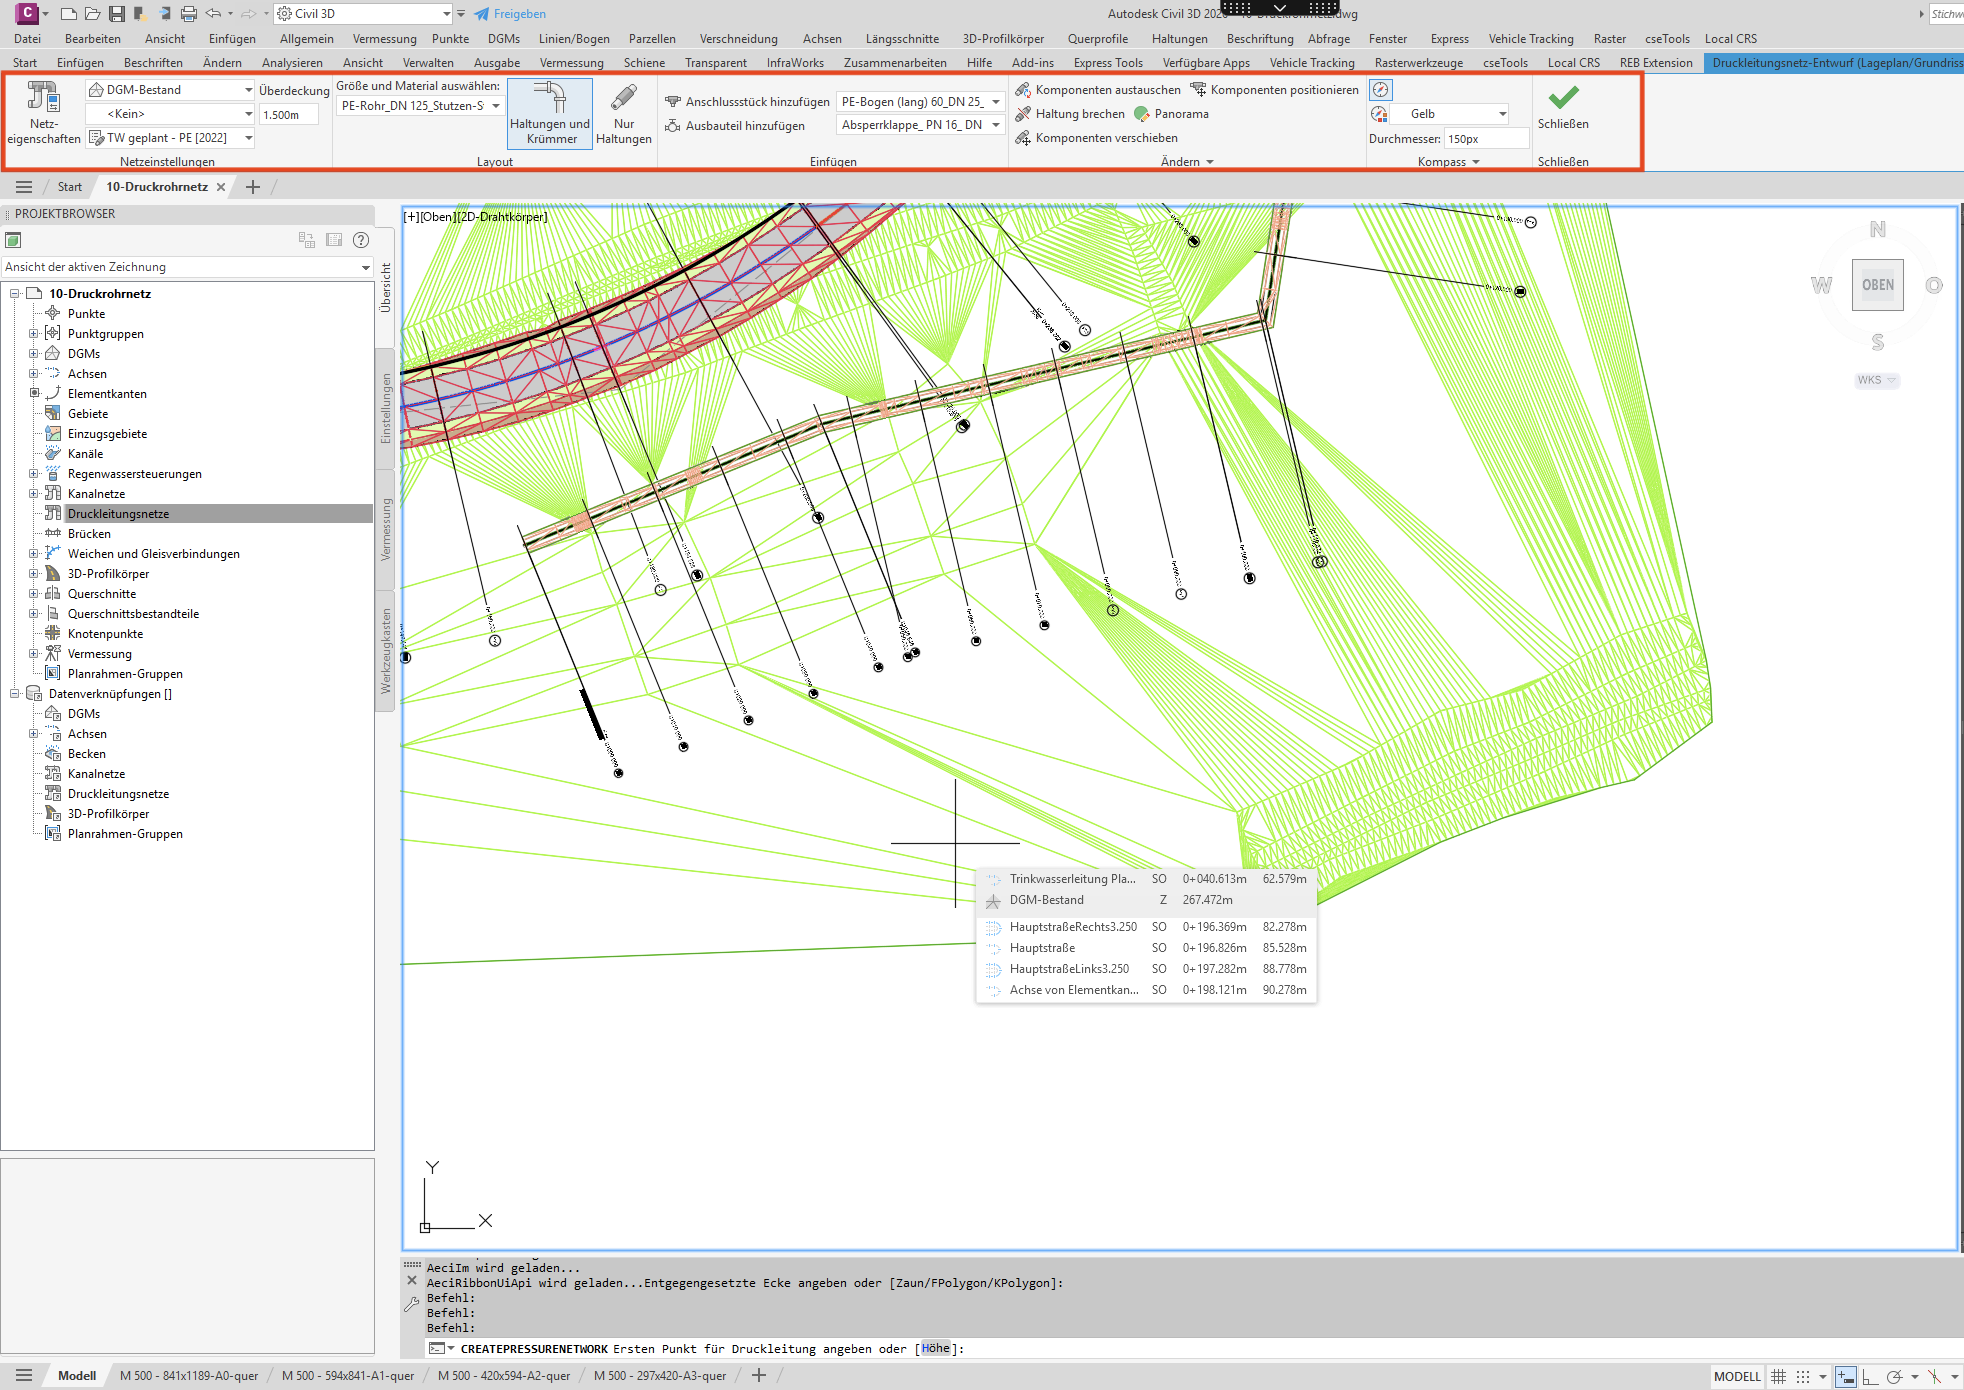Toggle compass visibility button
Screen dimensions: 1964x1390
coord(1380,90)
